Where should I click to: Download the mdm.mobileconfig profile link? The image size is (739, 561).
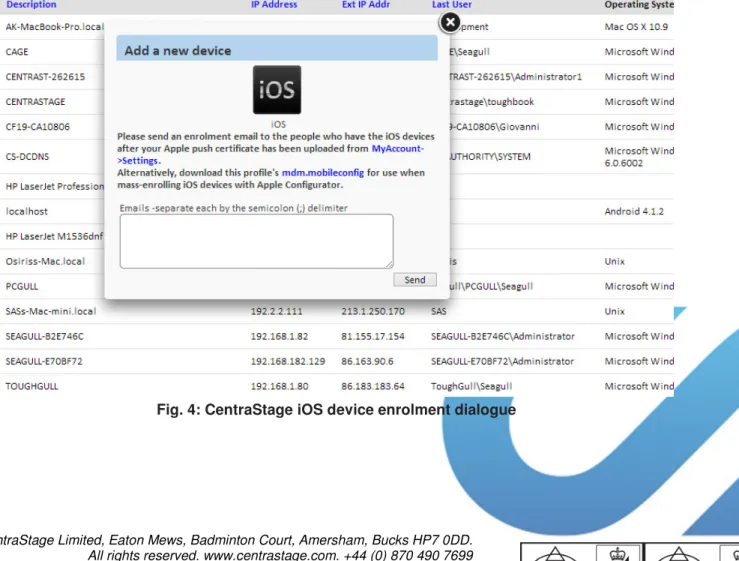click(323, 173)
